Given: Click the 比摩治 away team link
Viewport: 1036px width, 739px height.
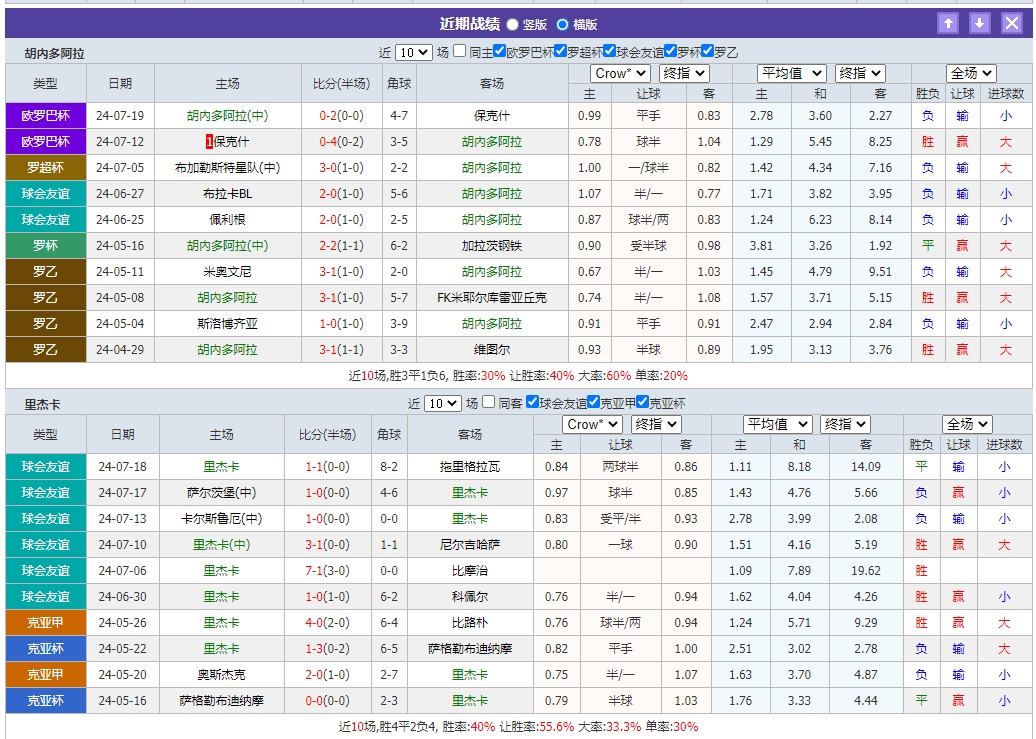Looking at the screenshot, I should click(x=468, y=569).
